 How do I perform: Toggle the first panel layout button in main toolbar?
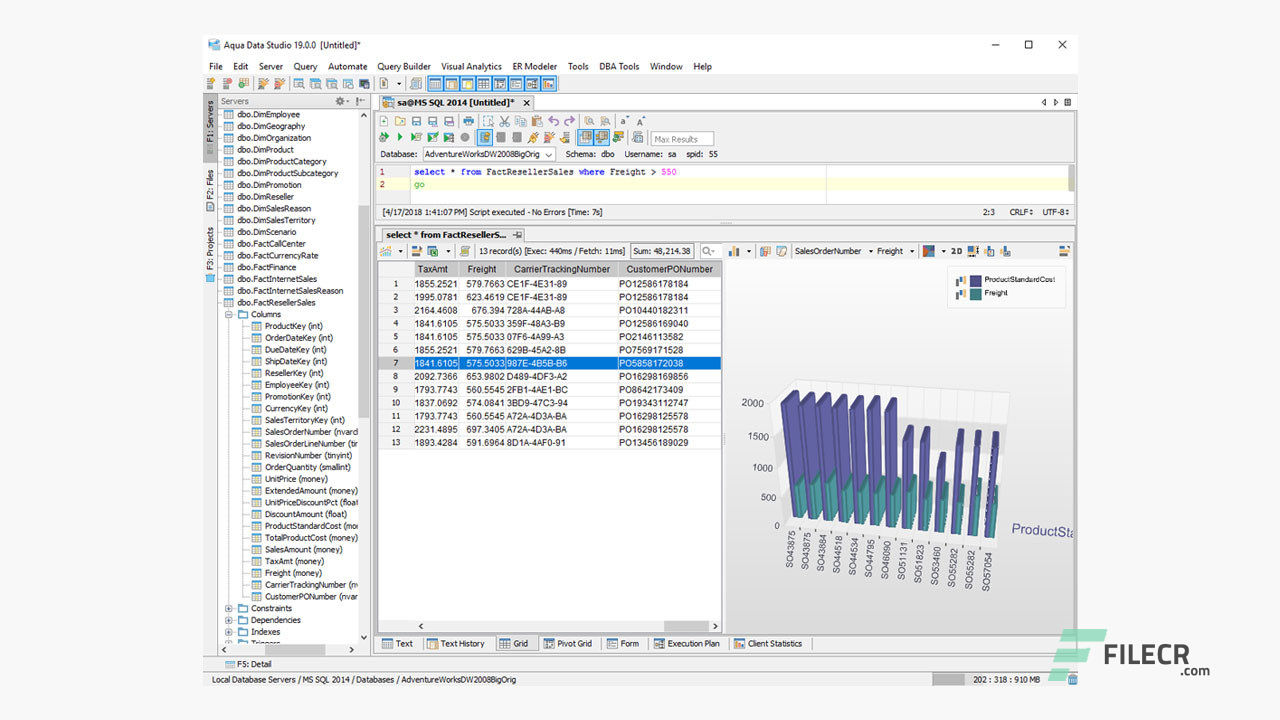pos(434,84)
